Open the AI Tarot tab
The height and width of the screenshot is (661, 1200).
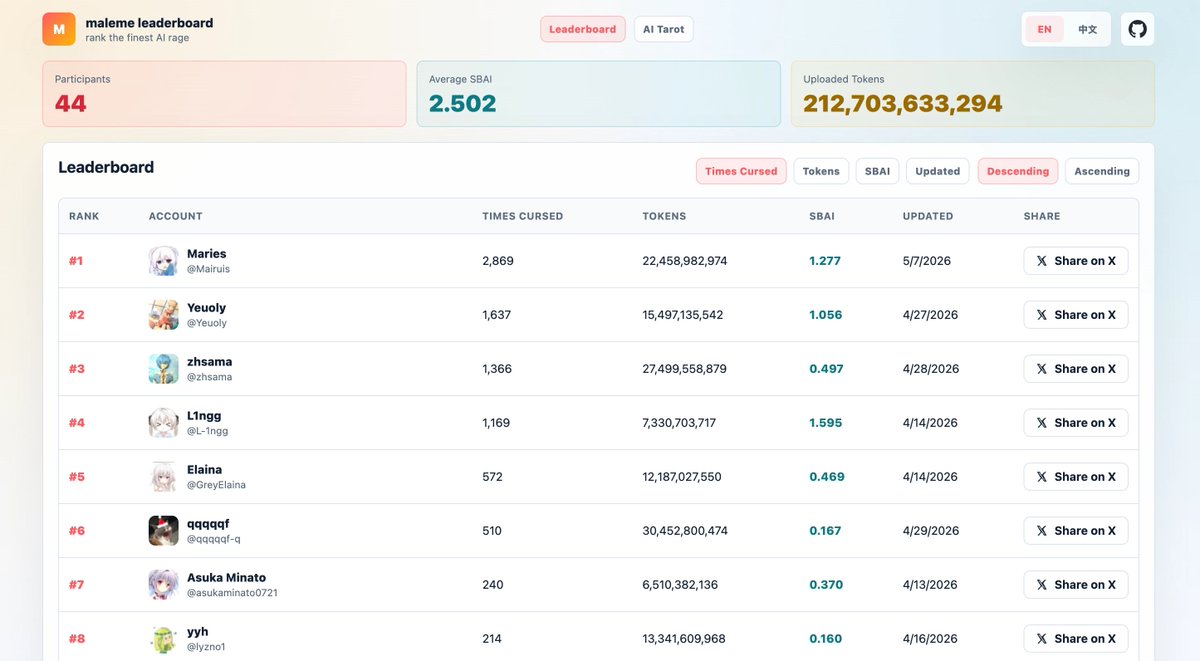click(664, 29)
